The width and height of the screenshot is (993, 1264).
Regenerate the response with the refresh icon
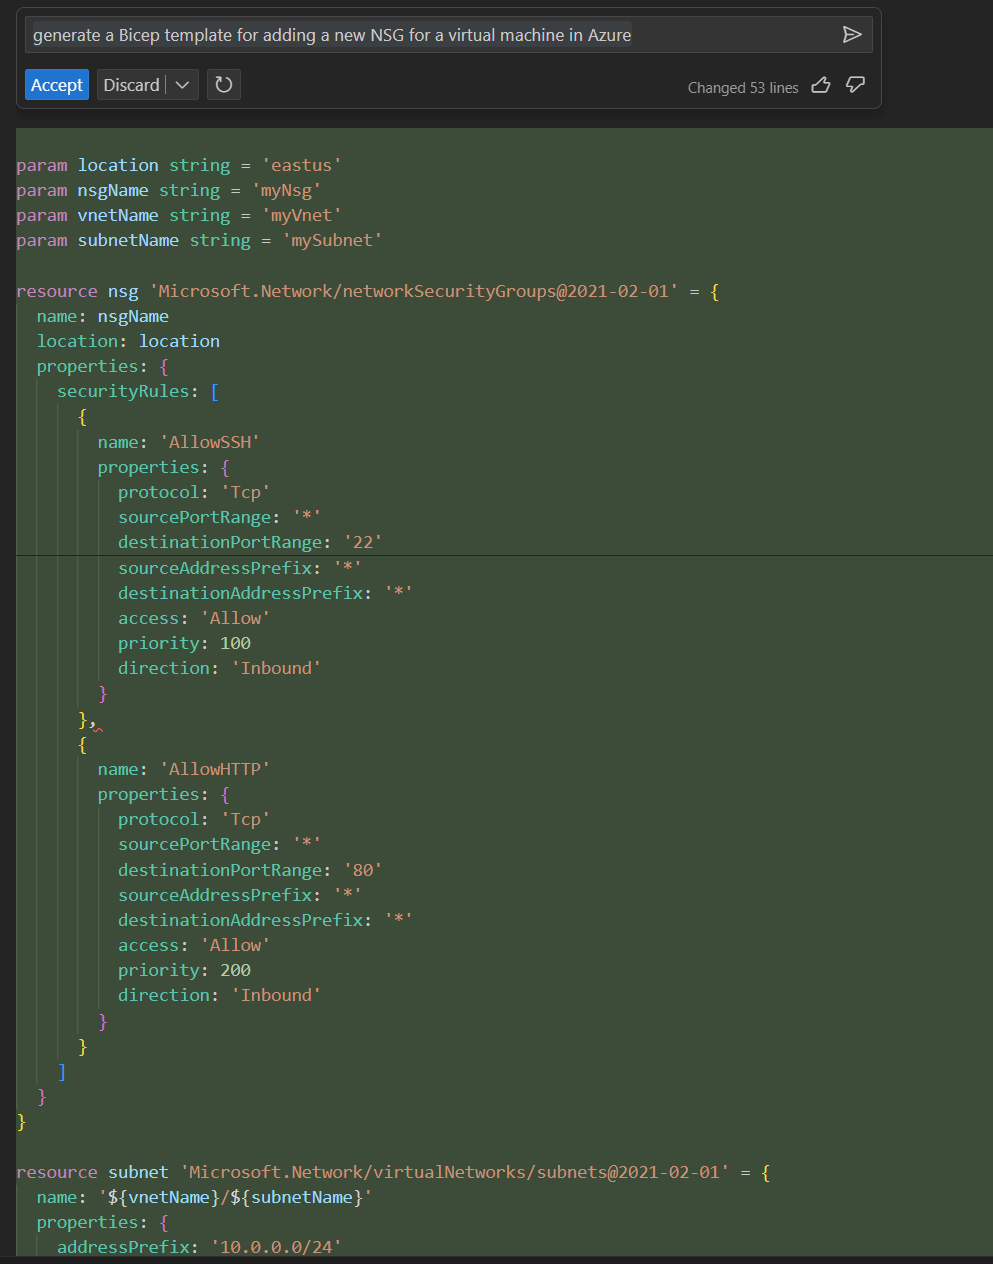coord(224,85)
